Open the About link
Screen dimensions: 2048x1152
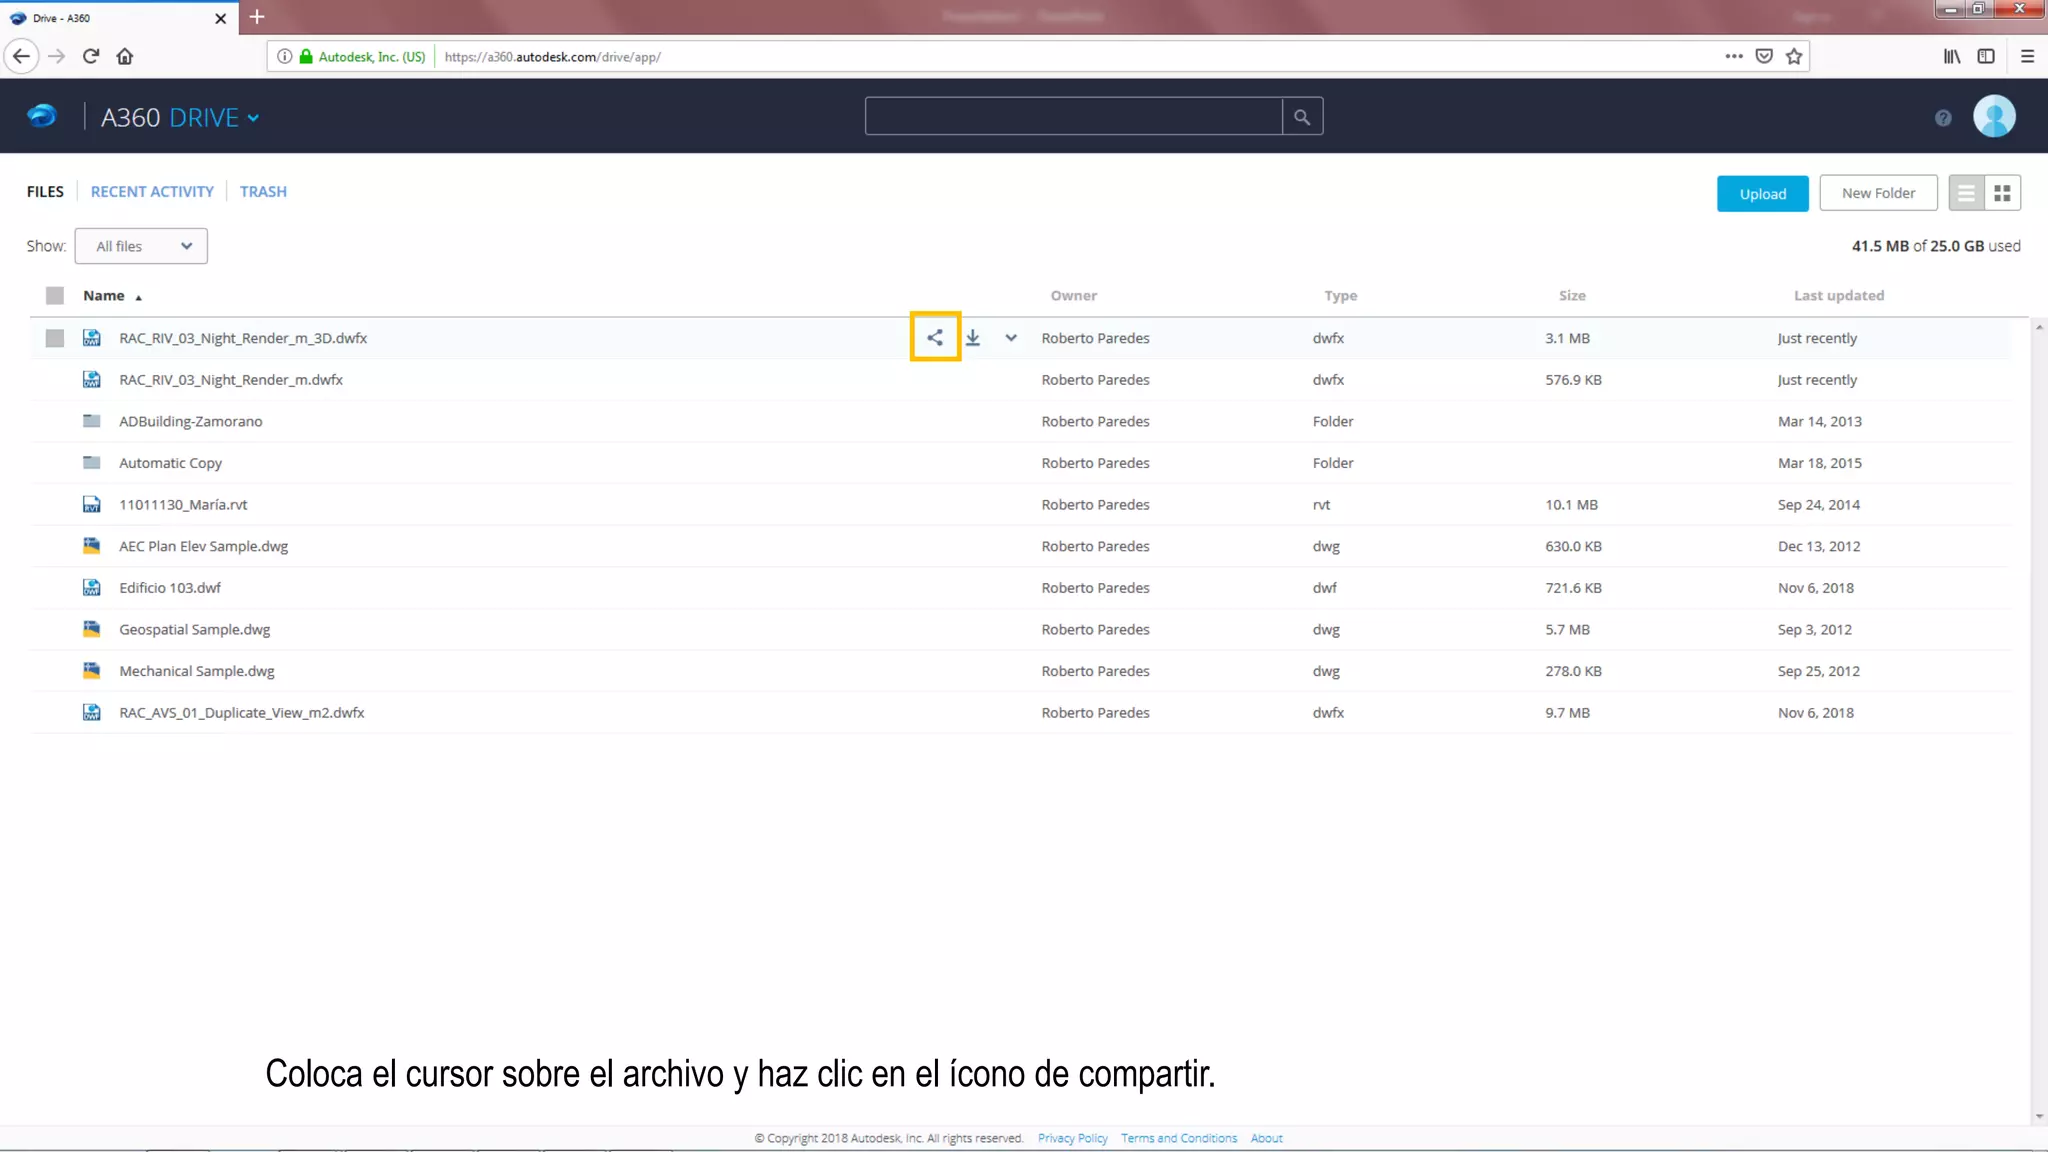point(1266,1138)
